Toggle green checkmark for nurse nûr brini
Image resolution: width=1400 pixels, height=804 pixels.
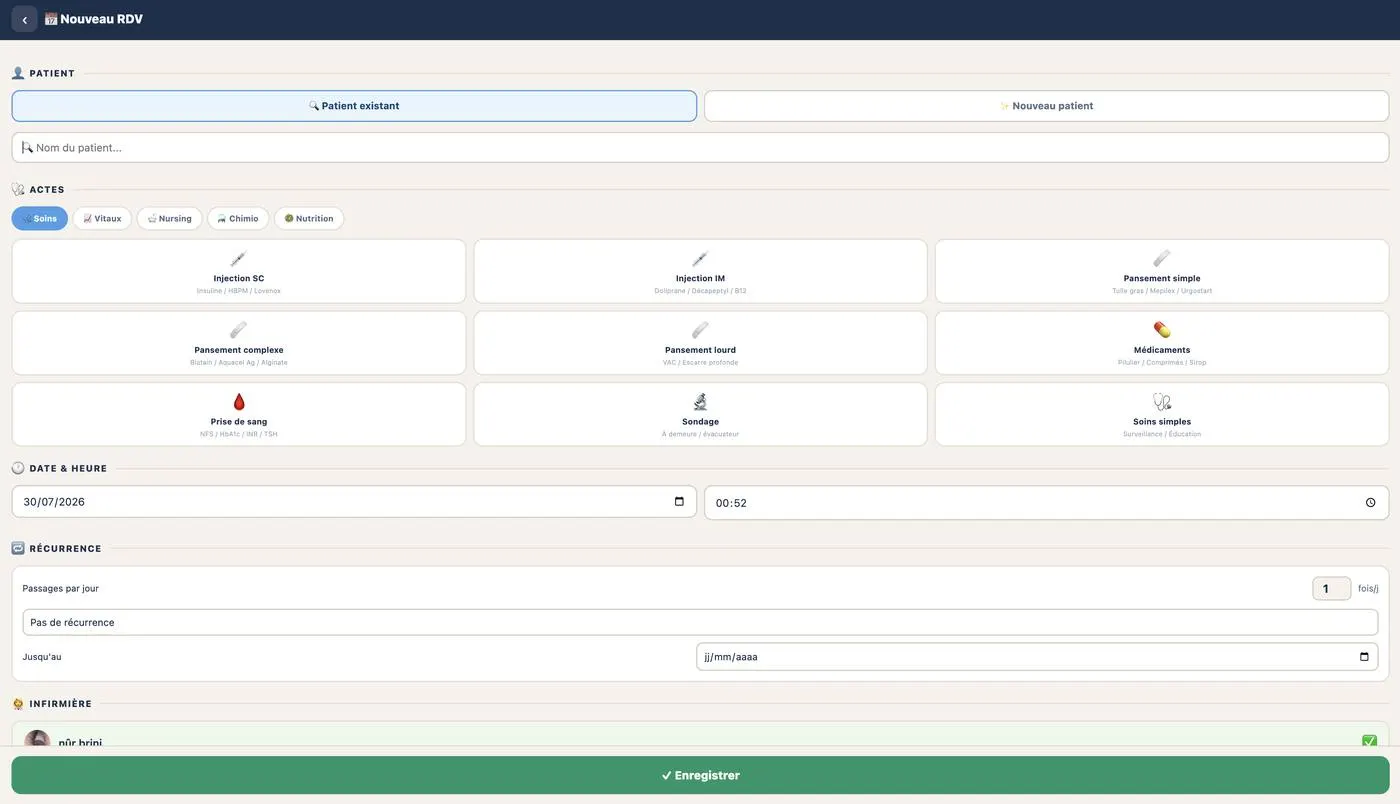[1369, 741]
